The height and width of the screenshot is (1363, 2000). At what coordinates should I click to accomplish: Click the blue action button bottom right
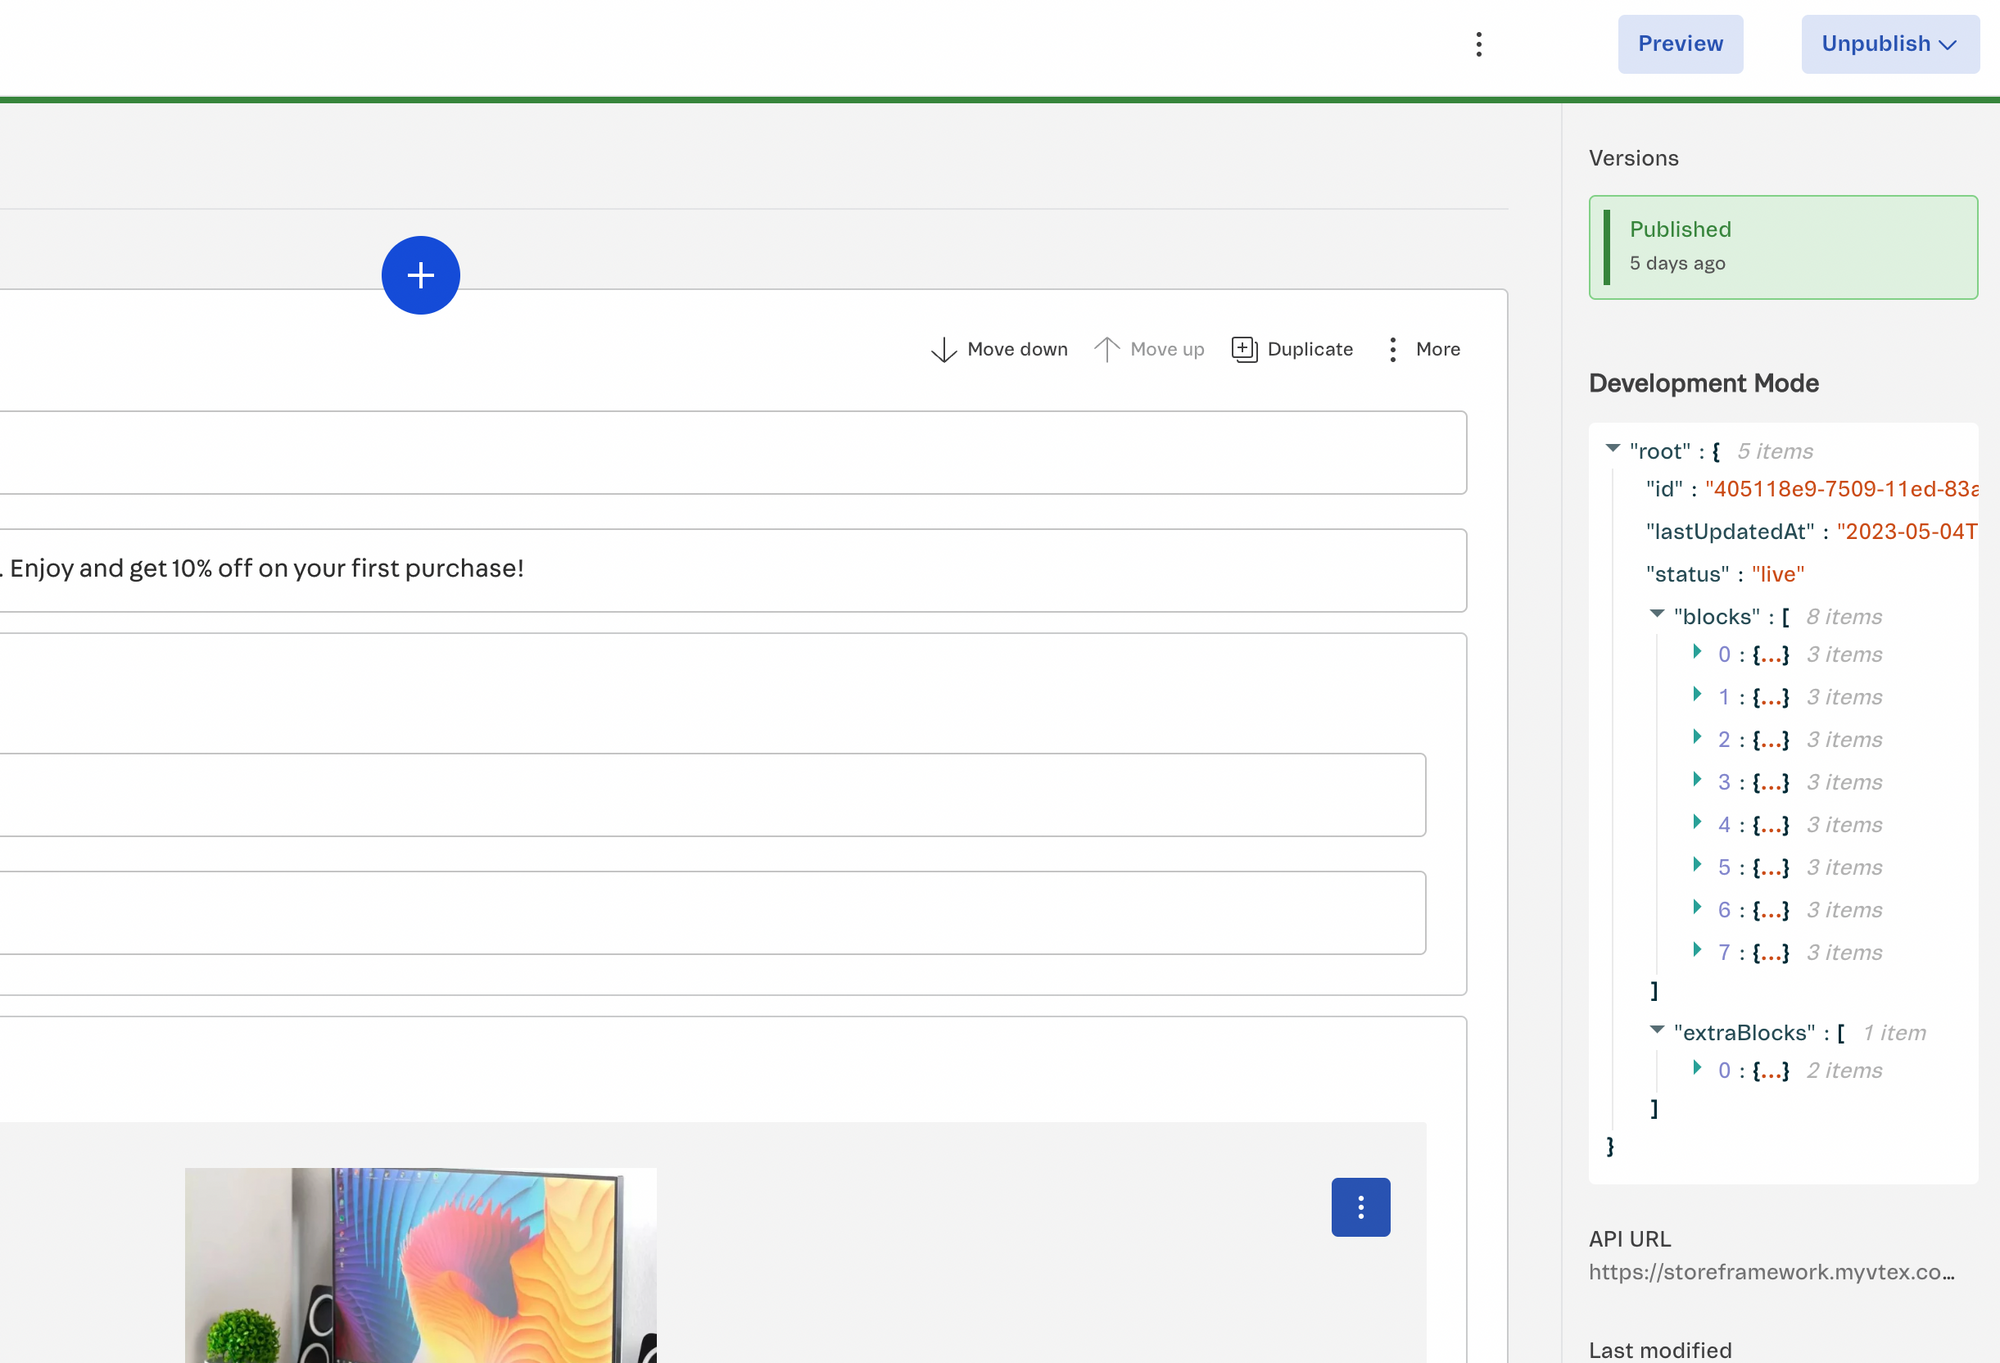pyautogui.click(x=1360, y=1206)
